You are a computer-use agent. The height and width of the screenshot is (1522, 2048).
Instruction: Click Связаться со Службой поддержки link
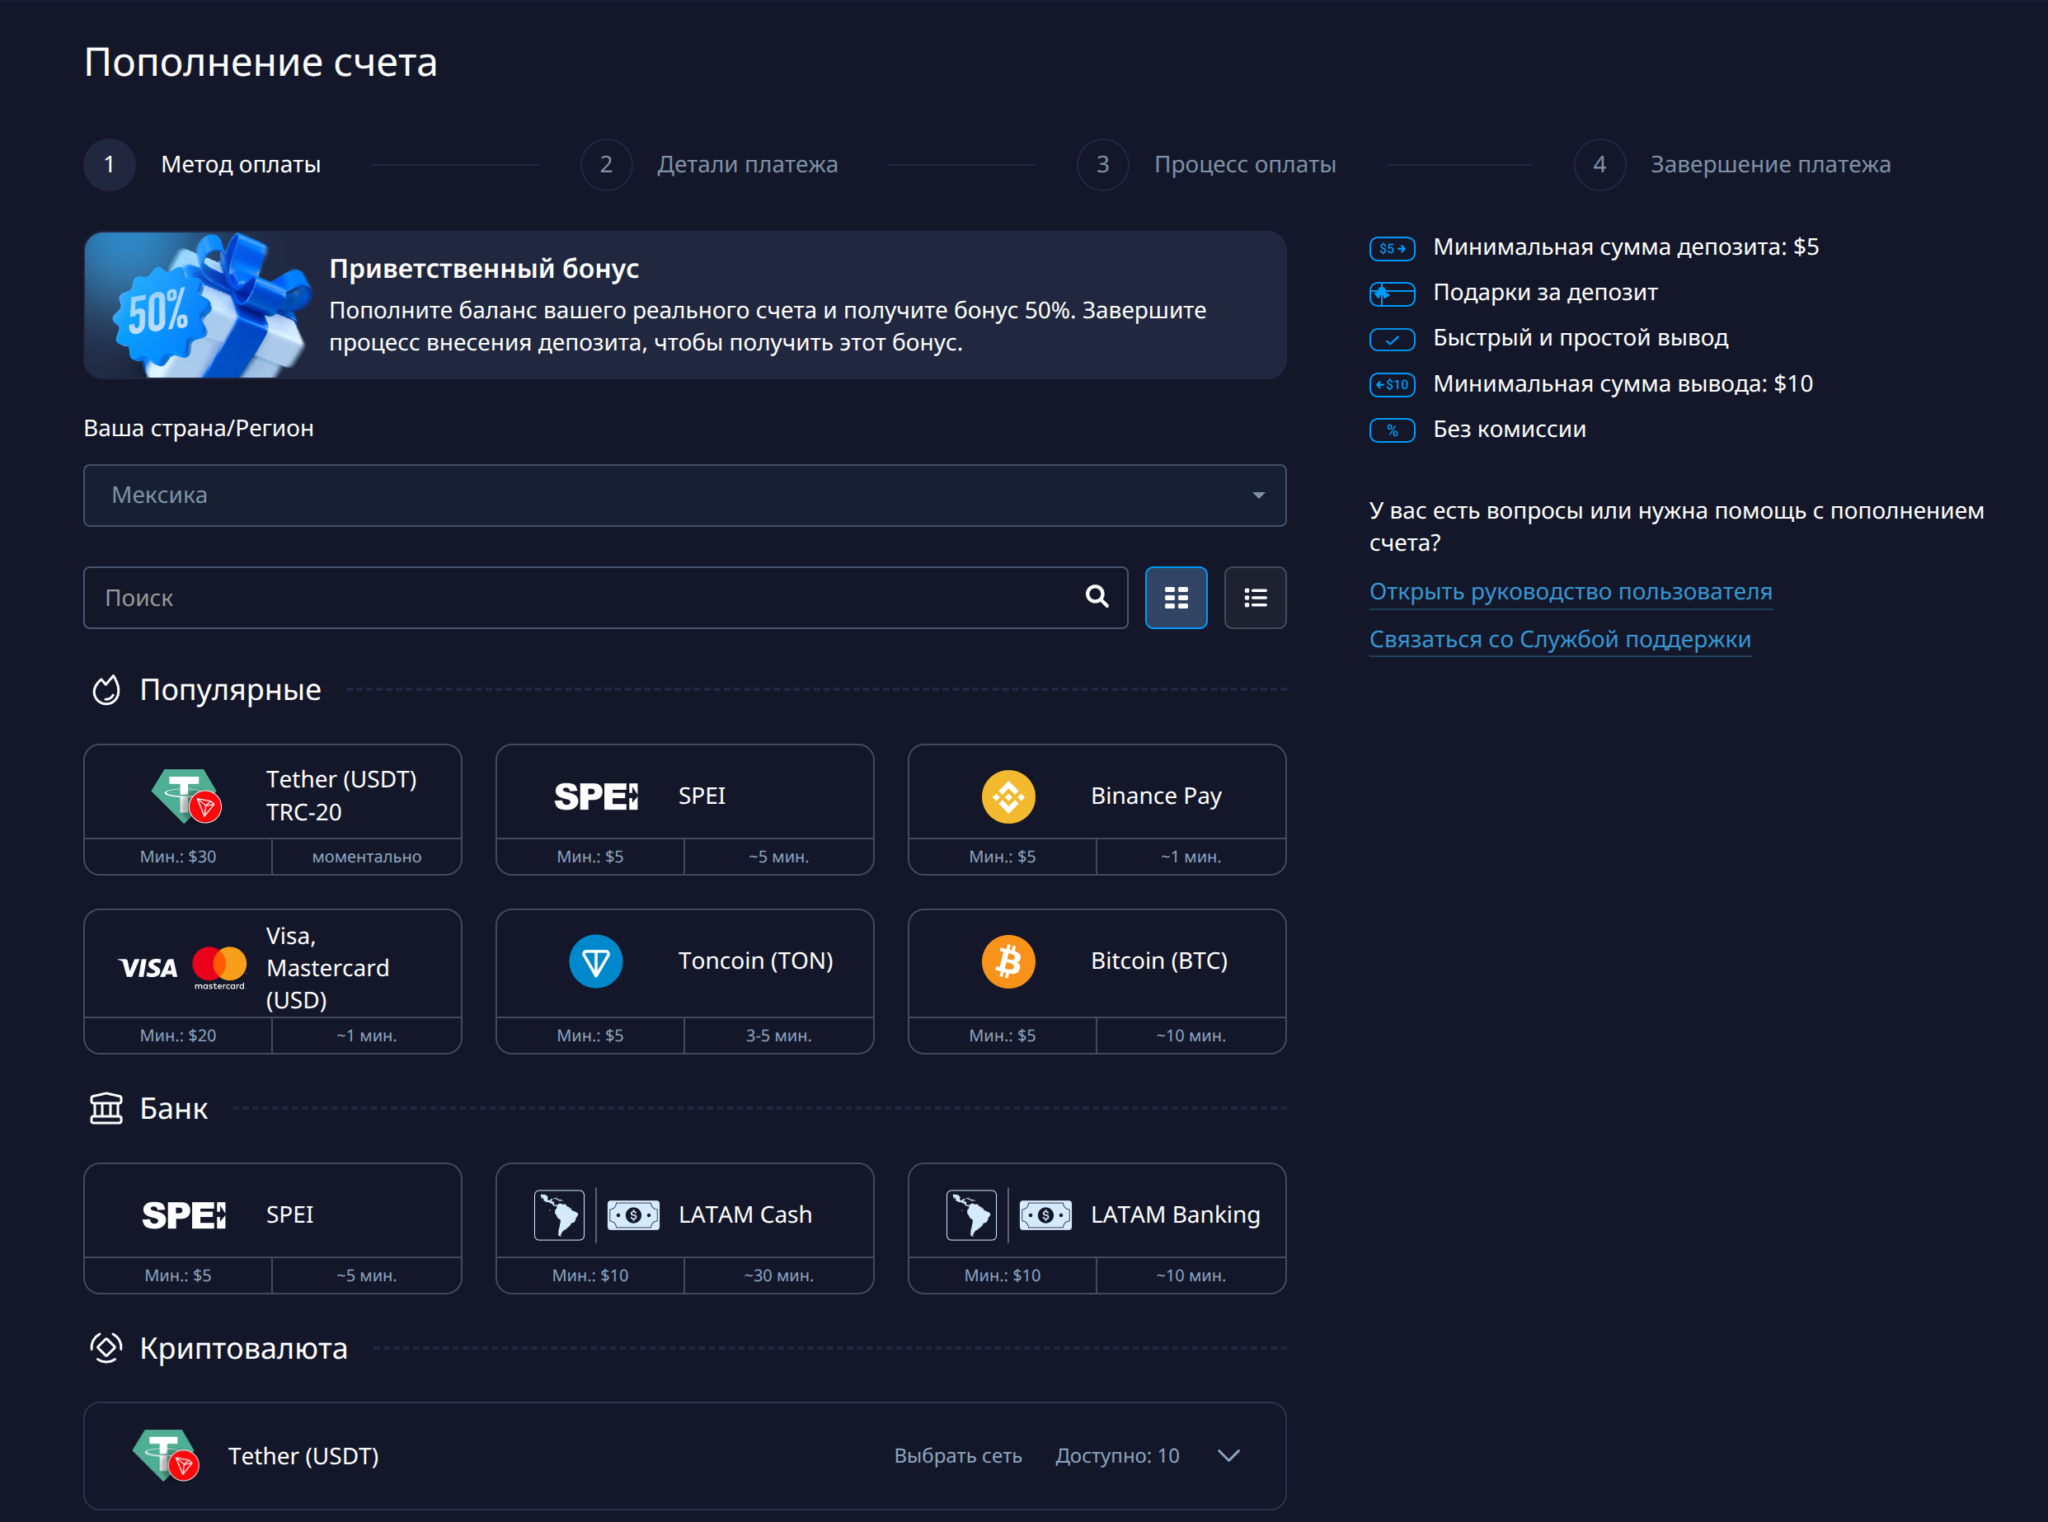coord(1559,640)
